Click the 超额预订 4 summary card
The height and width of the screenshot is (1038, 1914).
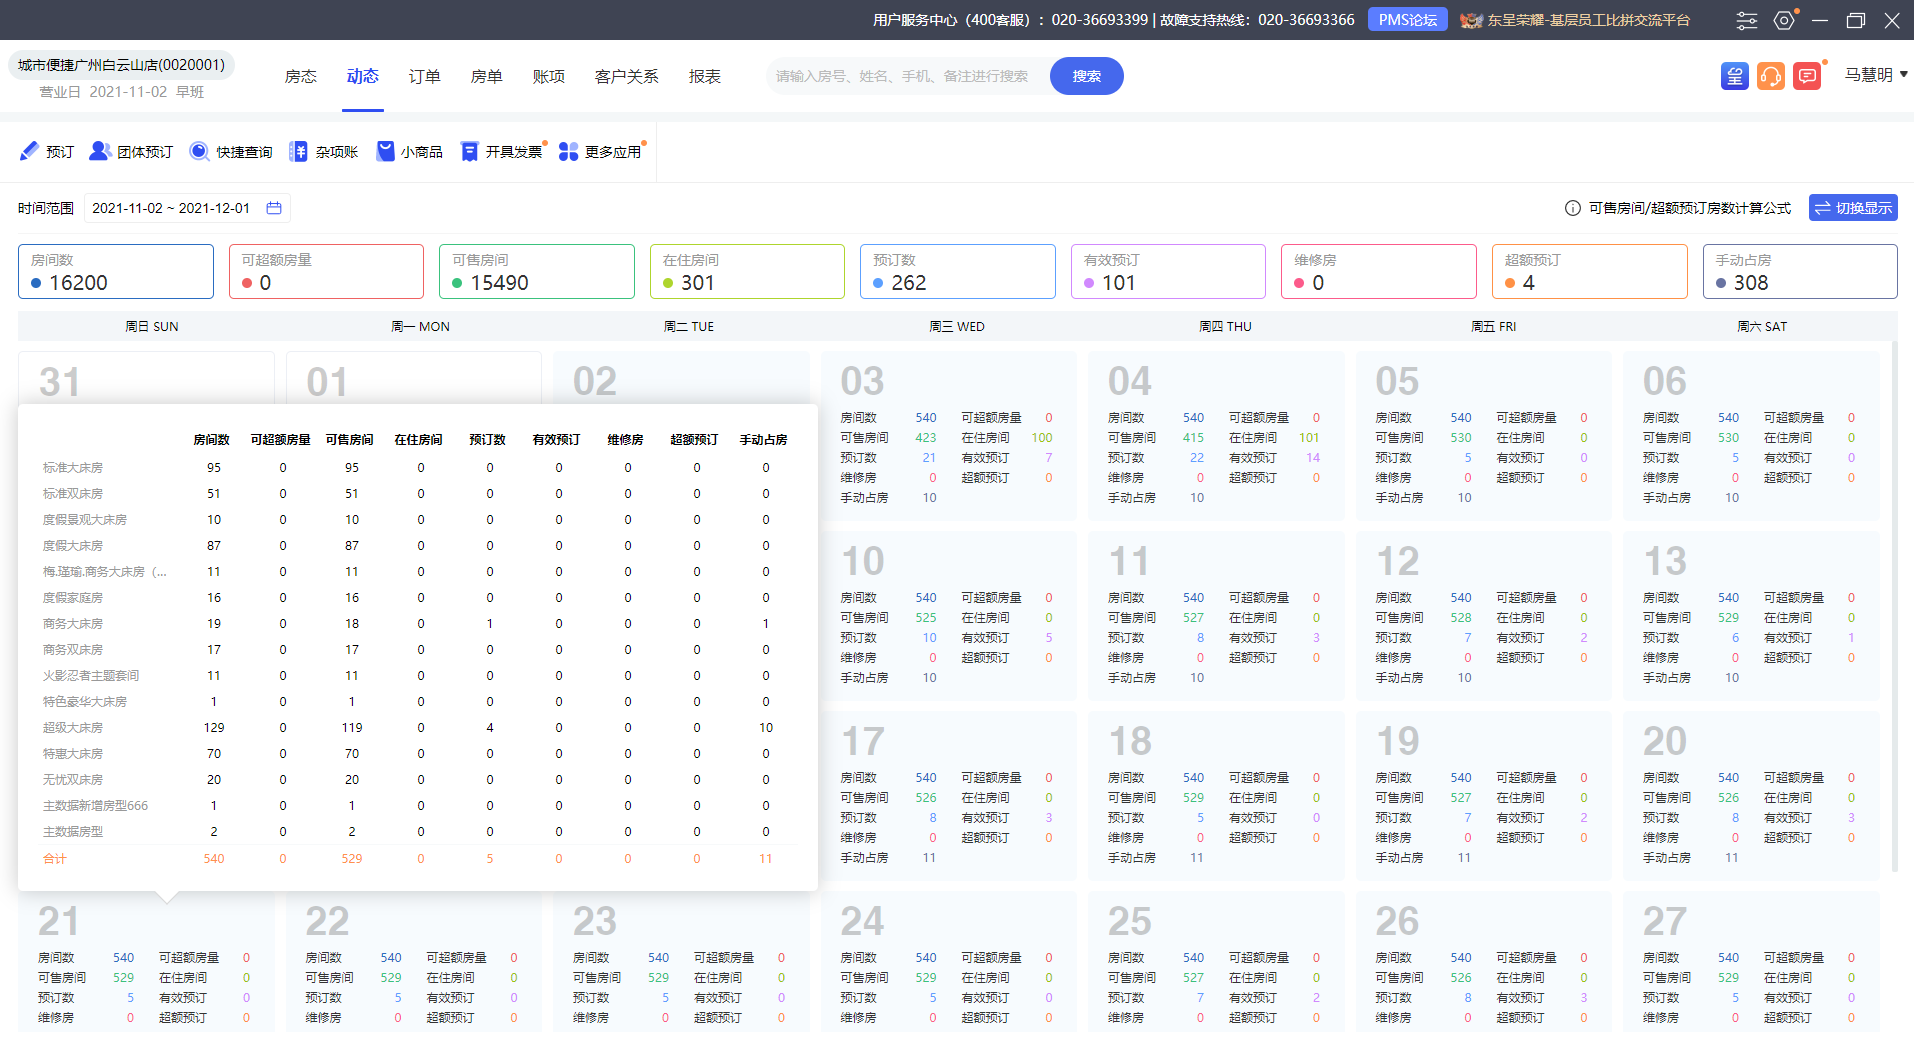pos(1590,271)
